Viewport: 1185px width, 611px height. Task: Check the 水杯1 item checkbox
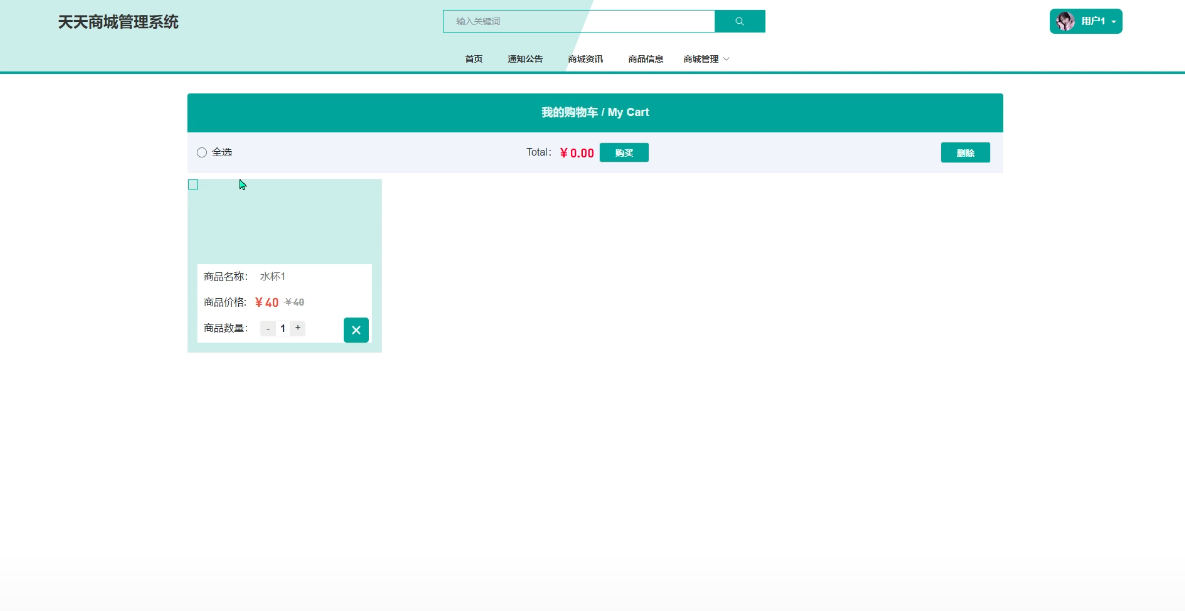coord(193,185)
